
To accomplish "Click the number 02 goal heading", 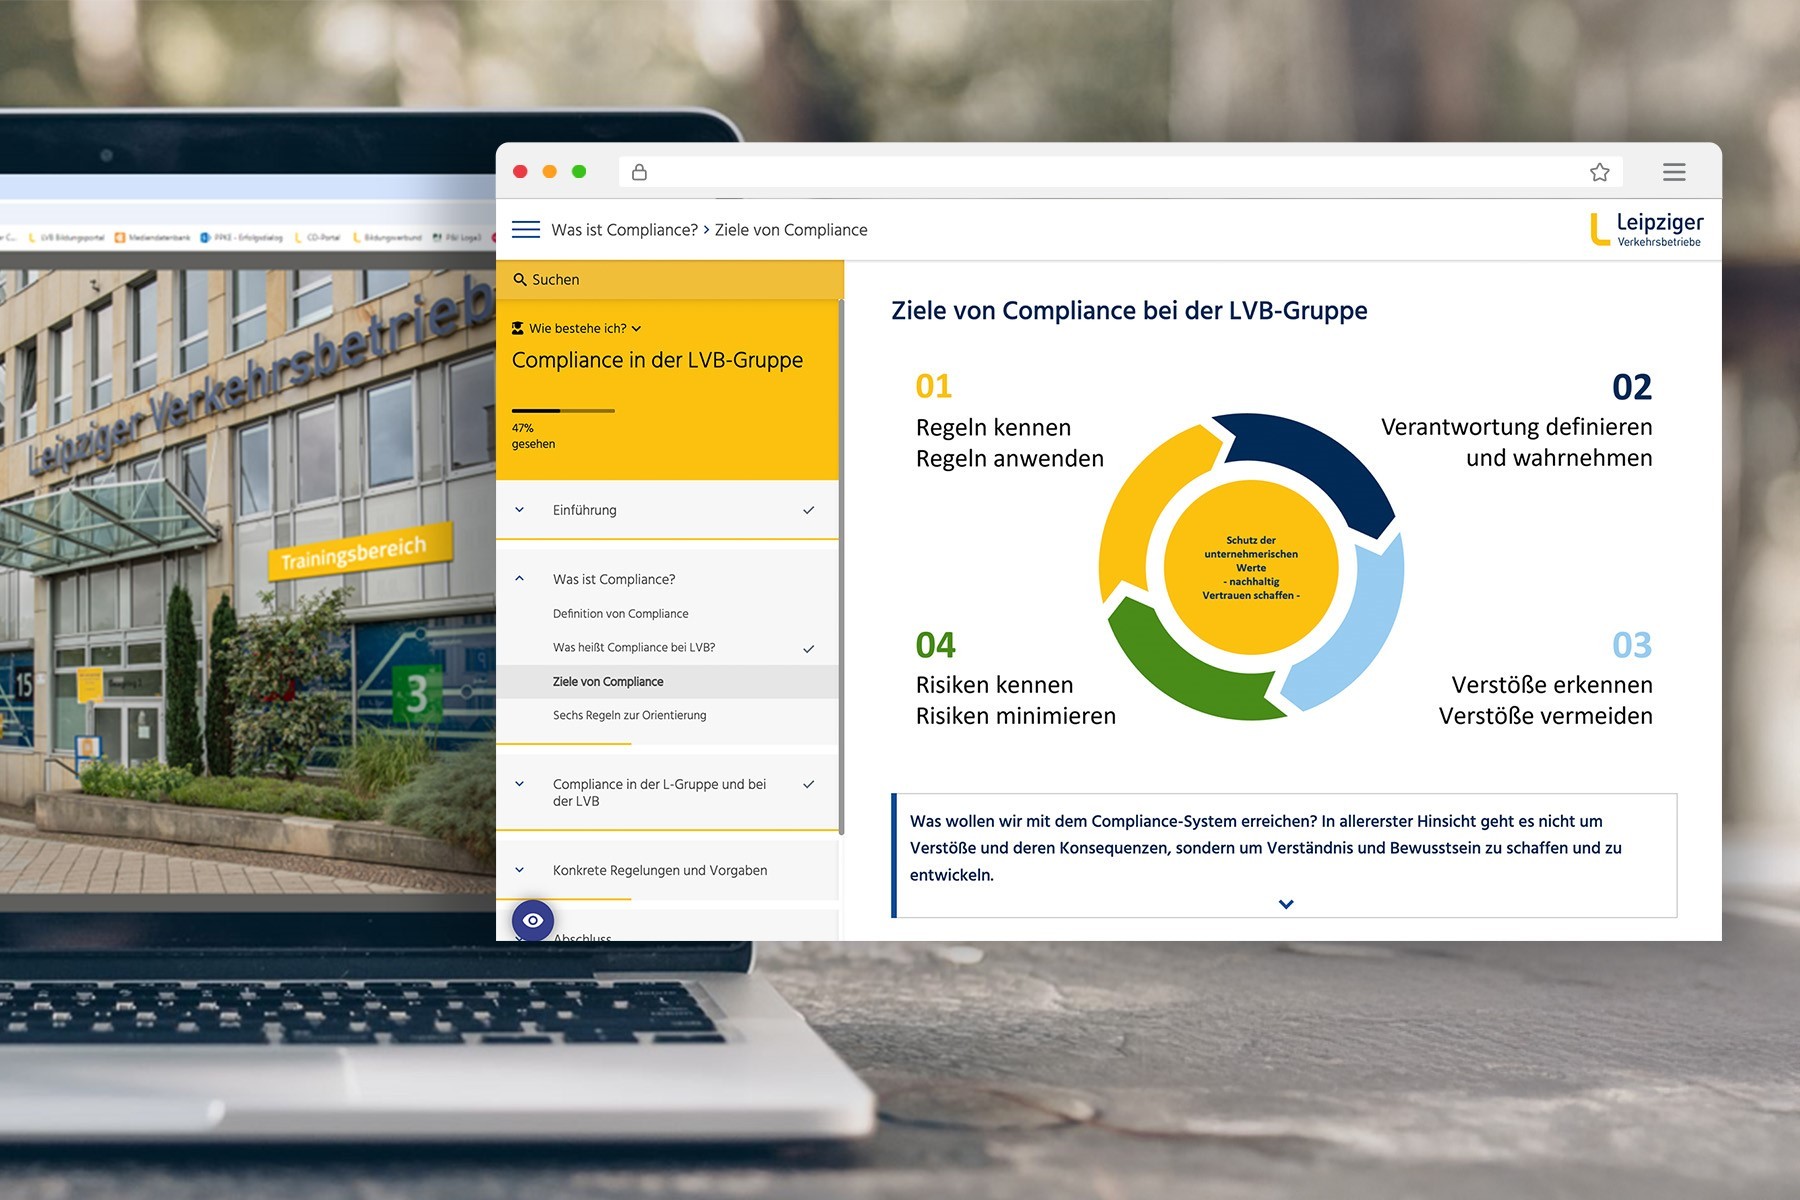I will click(x=1632, y=387).
